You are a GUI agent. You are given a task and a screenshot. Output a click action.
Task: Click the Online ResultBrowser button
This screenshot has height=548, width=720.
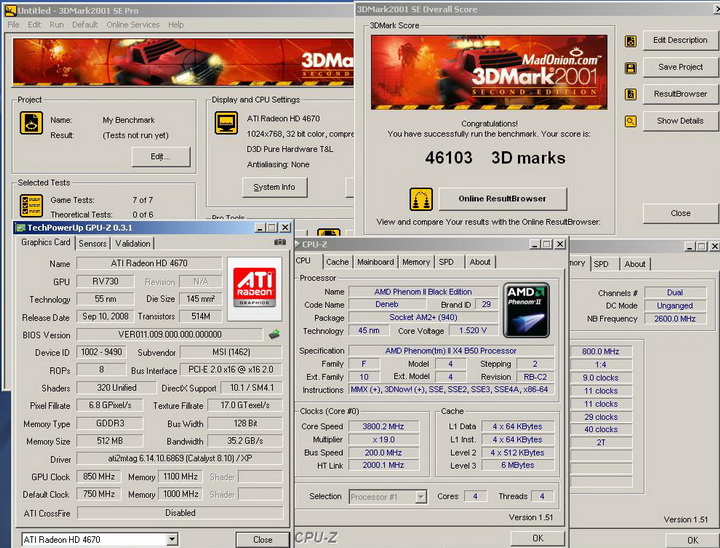click(x=502, y=199)
